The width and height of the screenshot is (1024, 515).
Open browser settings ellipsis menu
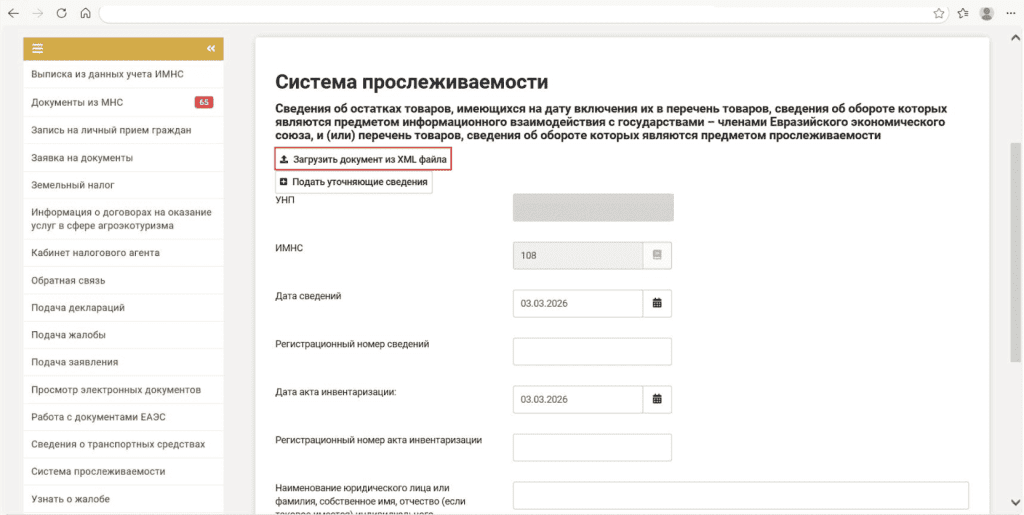pos(1010,13)
